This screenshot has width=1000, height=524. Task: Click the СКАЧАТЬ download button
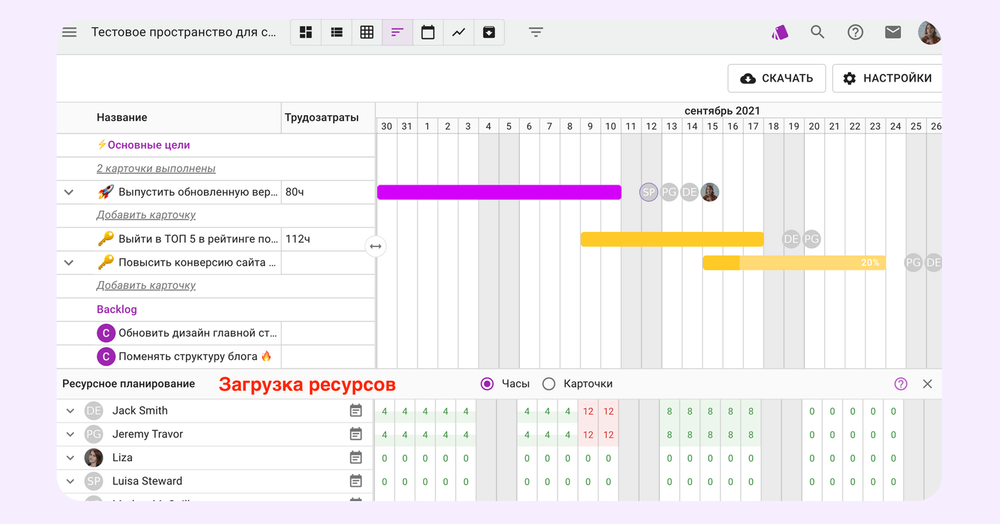777,78
